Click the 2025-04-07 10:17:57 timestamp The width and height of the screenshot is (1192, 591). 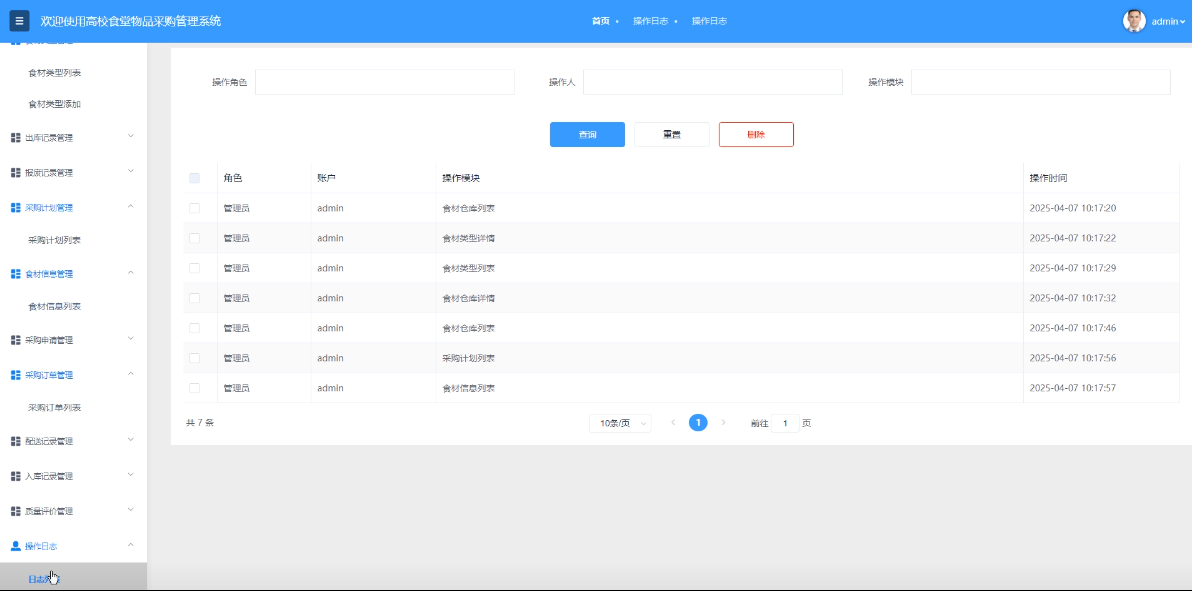1073,388
